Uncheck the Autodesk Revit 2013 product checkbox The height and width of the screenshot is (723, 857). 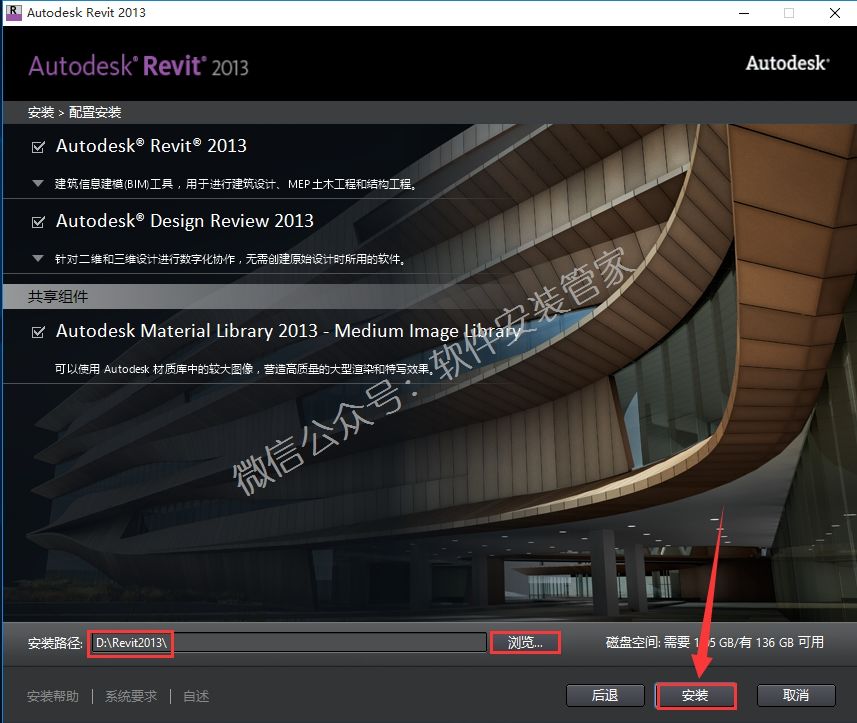tap(38, 147)
